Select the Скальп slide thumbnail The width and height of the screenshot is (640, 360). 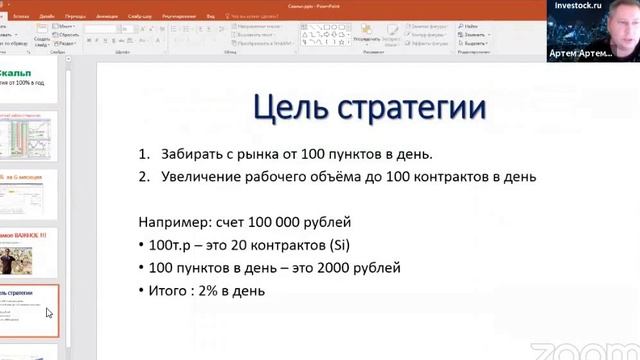(29, 80)
